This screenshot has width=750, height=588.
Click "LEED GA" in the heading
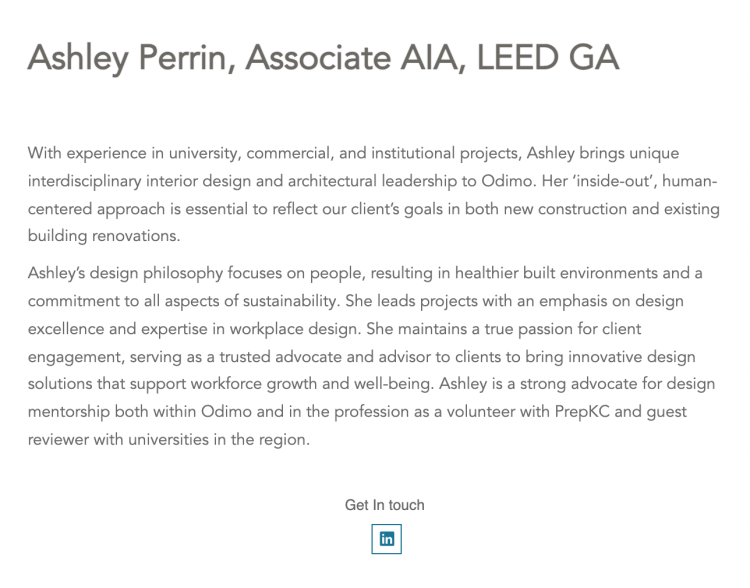548,58
